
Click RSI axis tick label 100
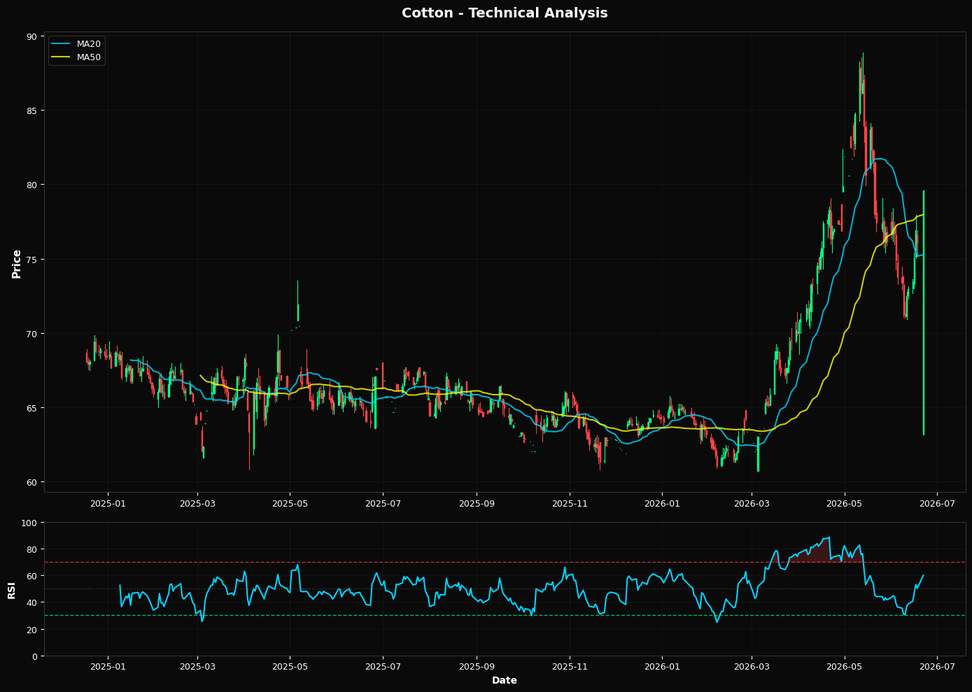click(x=30, y=523)
